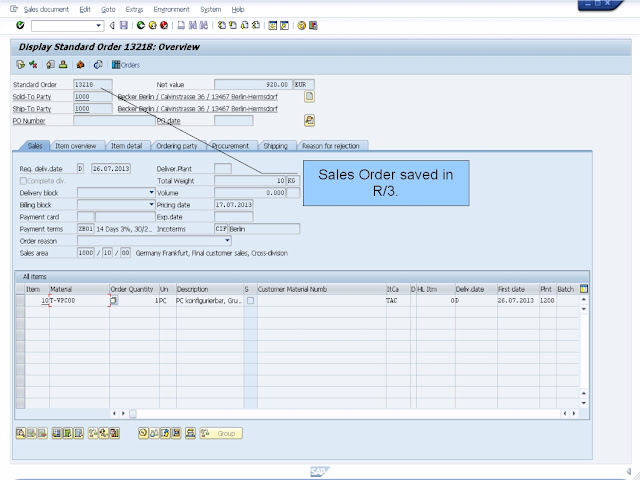Open Item Conditions pricing scale icon
This screenshot has width=640, height=480.
pos(154,433)
